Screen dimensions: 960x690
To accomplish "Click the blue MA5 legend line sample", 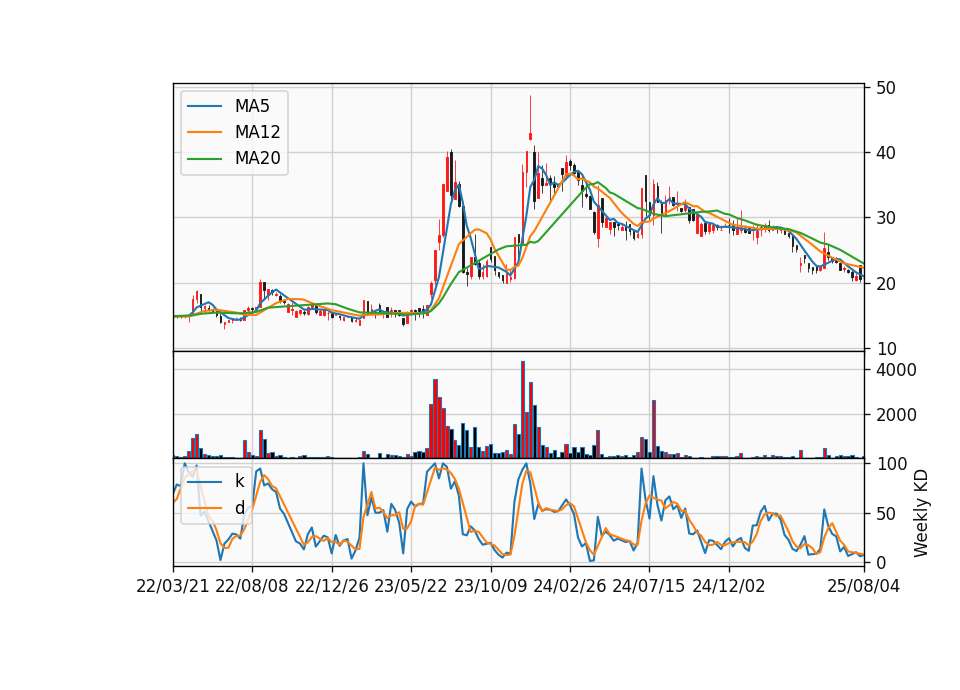I will (204, 107).
